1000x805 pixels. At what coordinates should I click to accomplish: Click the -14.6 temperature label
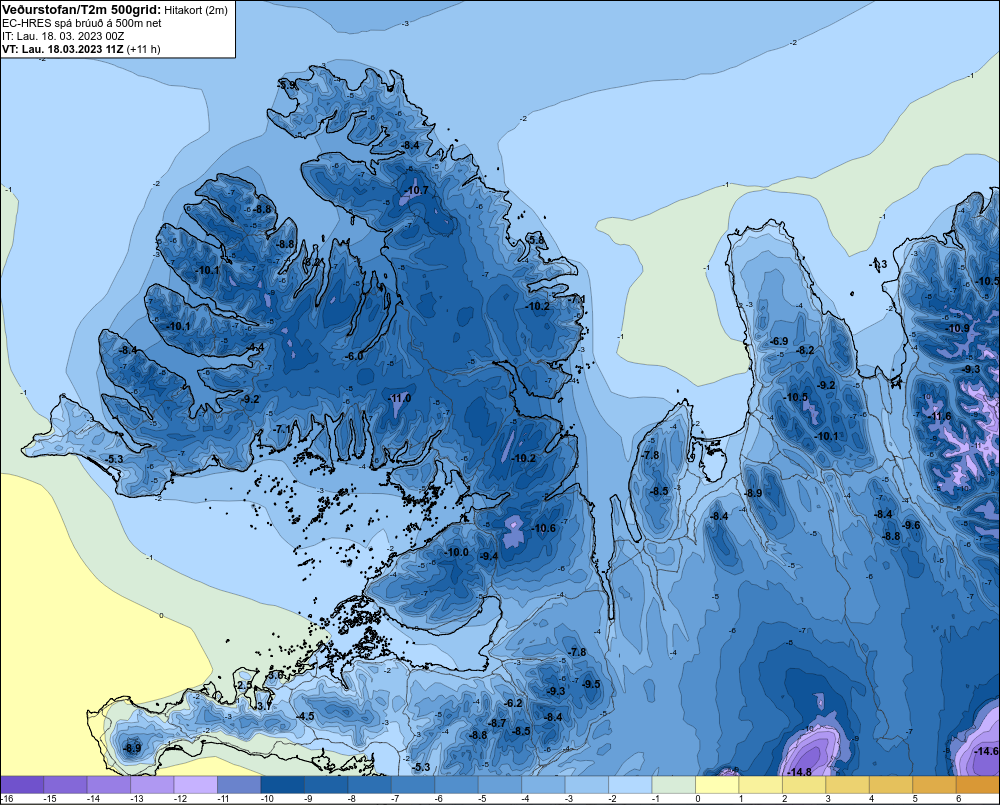point(986,751)
